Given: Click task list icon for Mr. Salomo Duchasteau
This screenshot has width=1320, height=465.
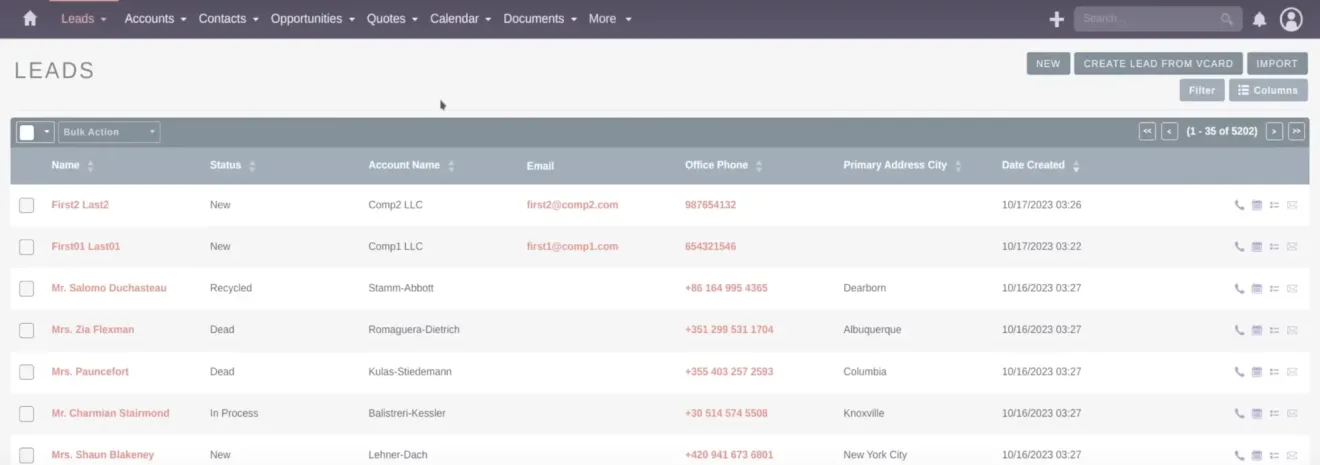Looking at the screenshot, I should pyautogui.click(x=1274, y=289).
